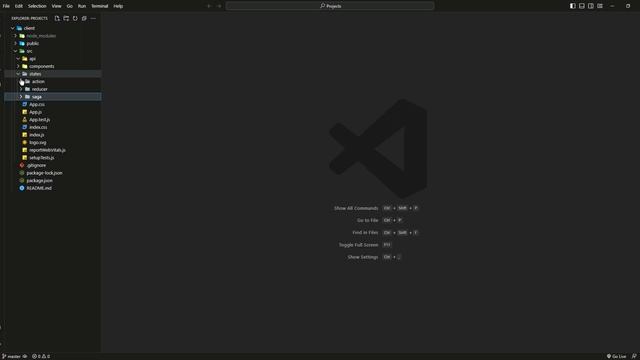640x360 pixels.
Task: Click the node_modules folder icon
Action: tap(22, 36)
